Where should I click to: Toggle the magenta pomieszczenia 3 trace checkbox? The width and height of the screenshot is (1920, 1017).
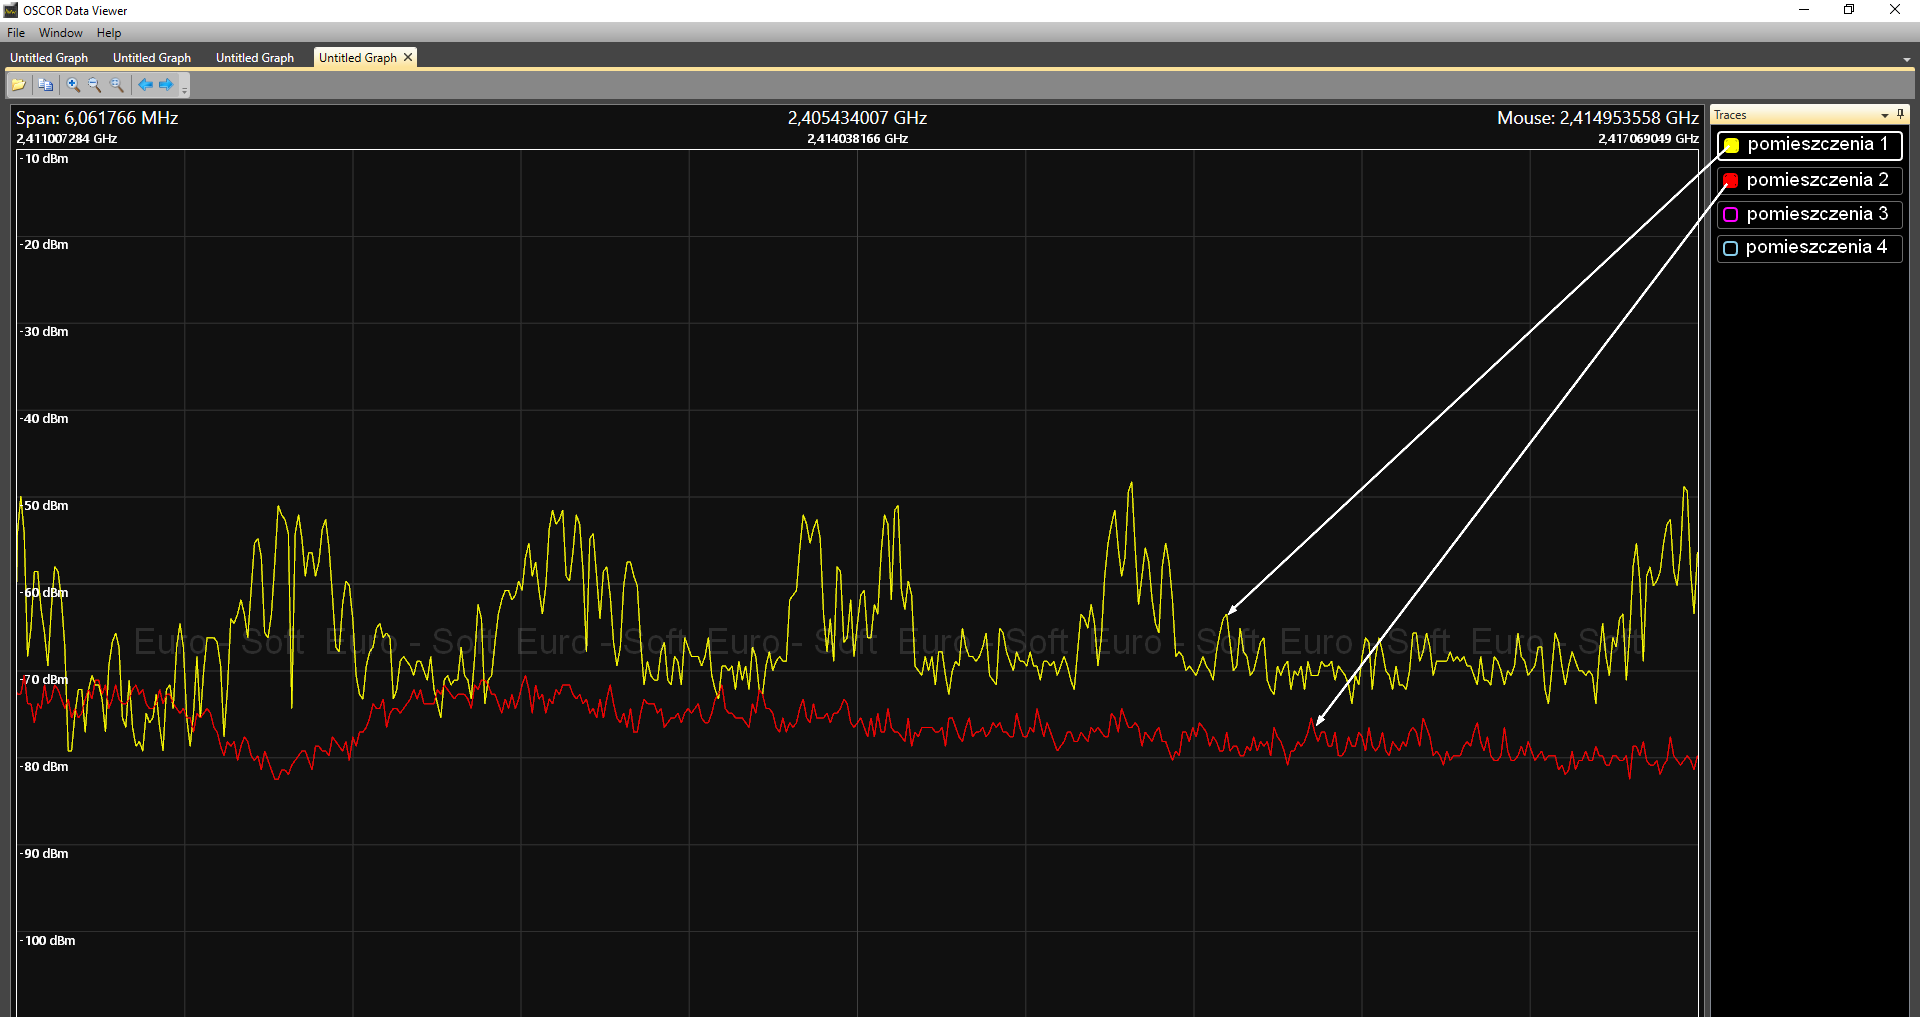click(1730, 215)
